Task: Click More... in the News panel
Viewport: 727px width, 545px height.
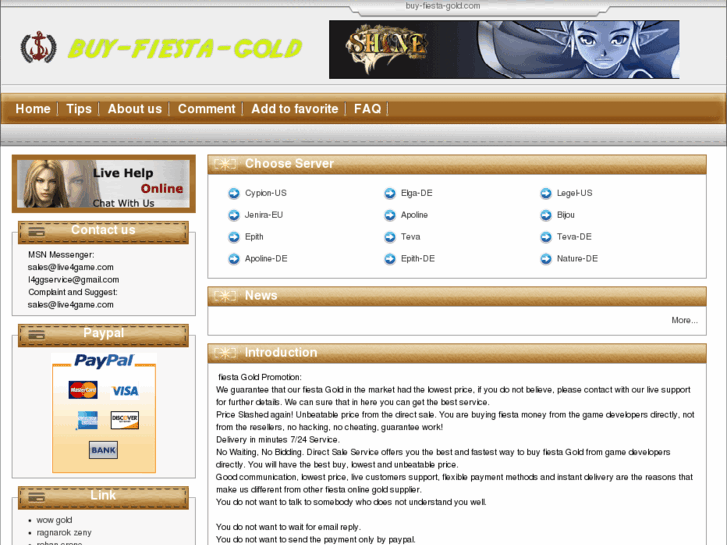Action: pos(684,320)
